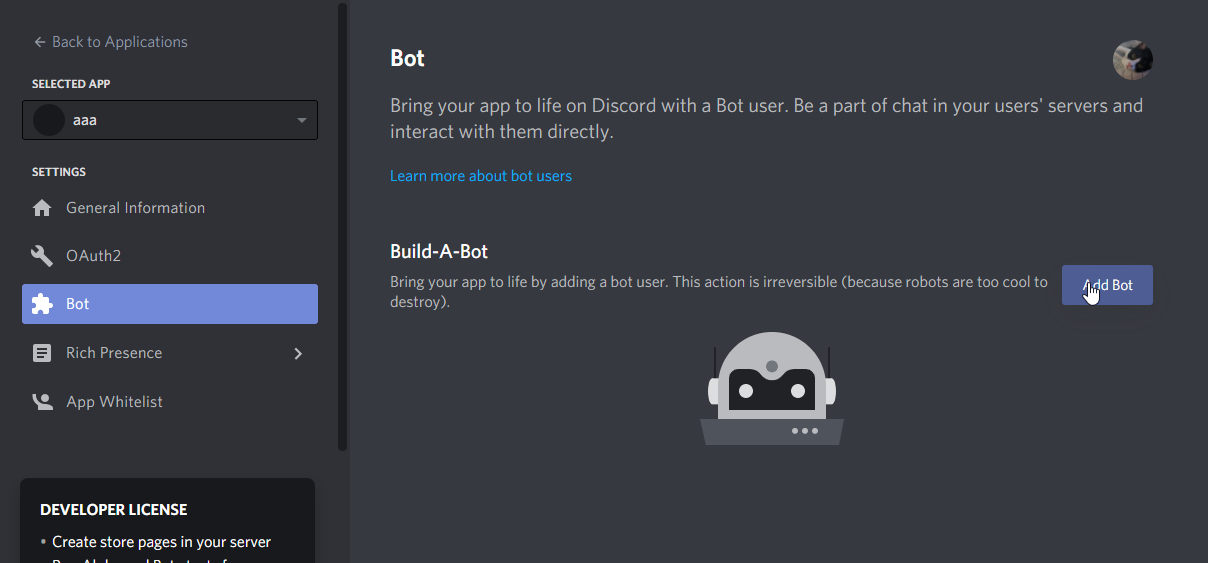Click the App Whitelist person icon

42,402
